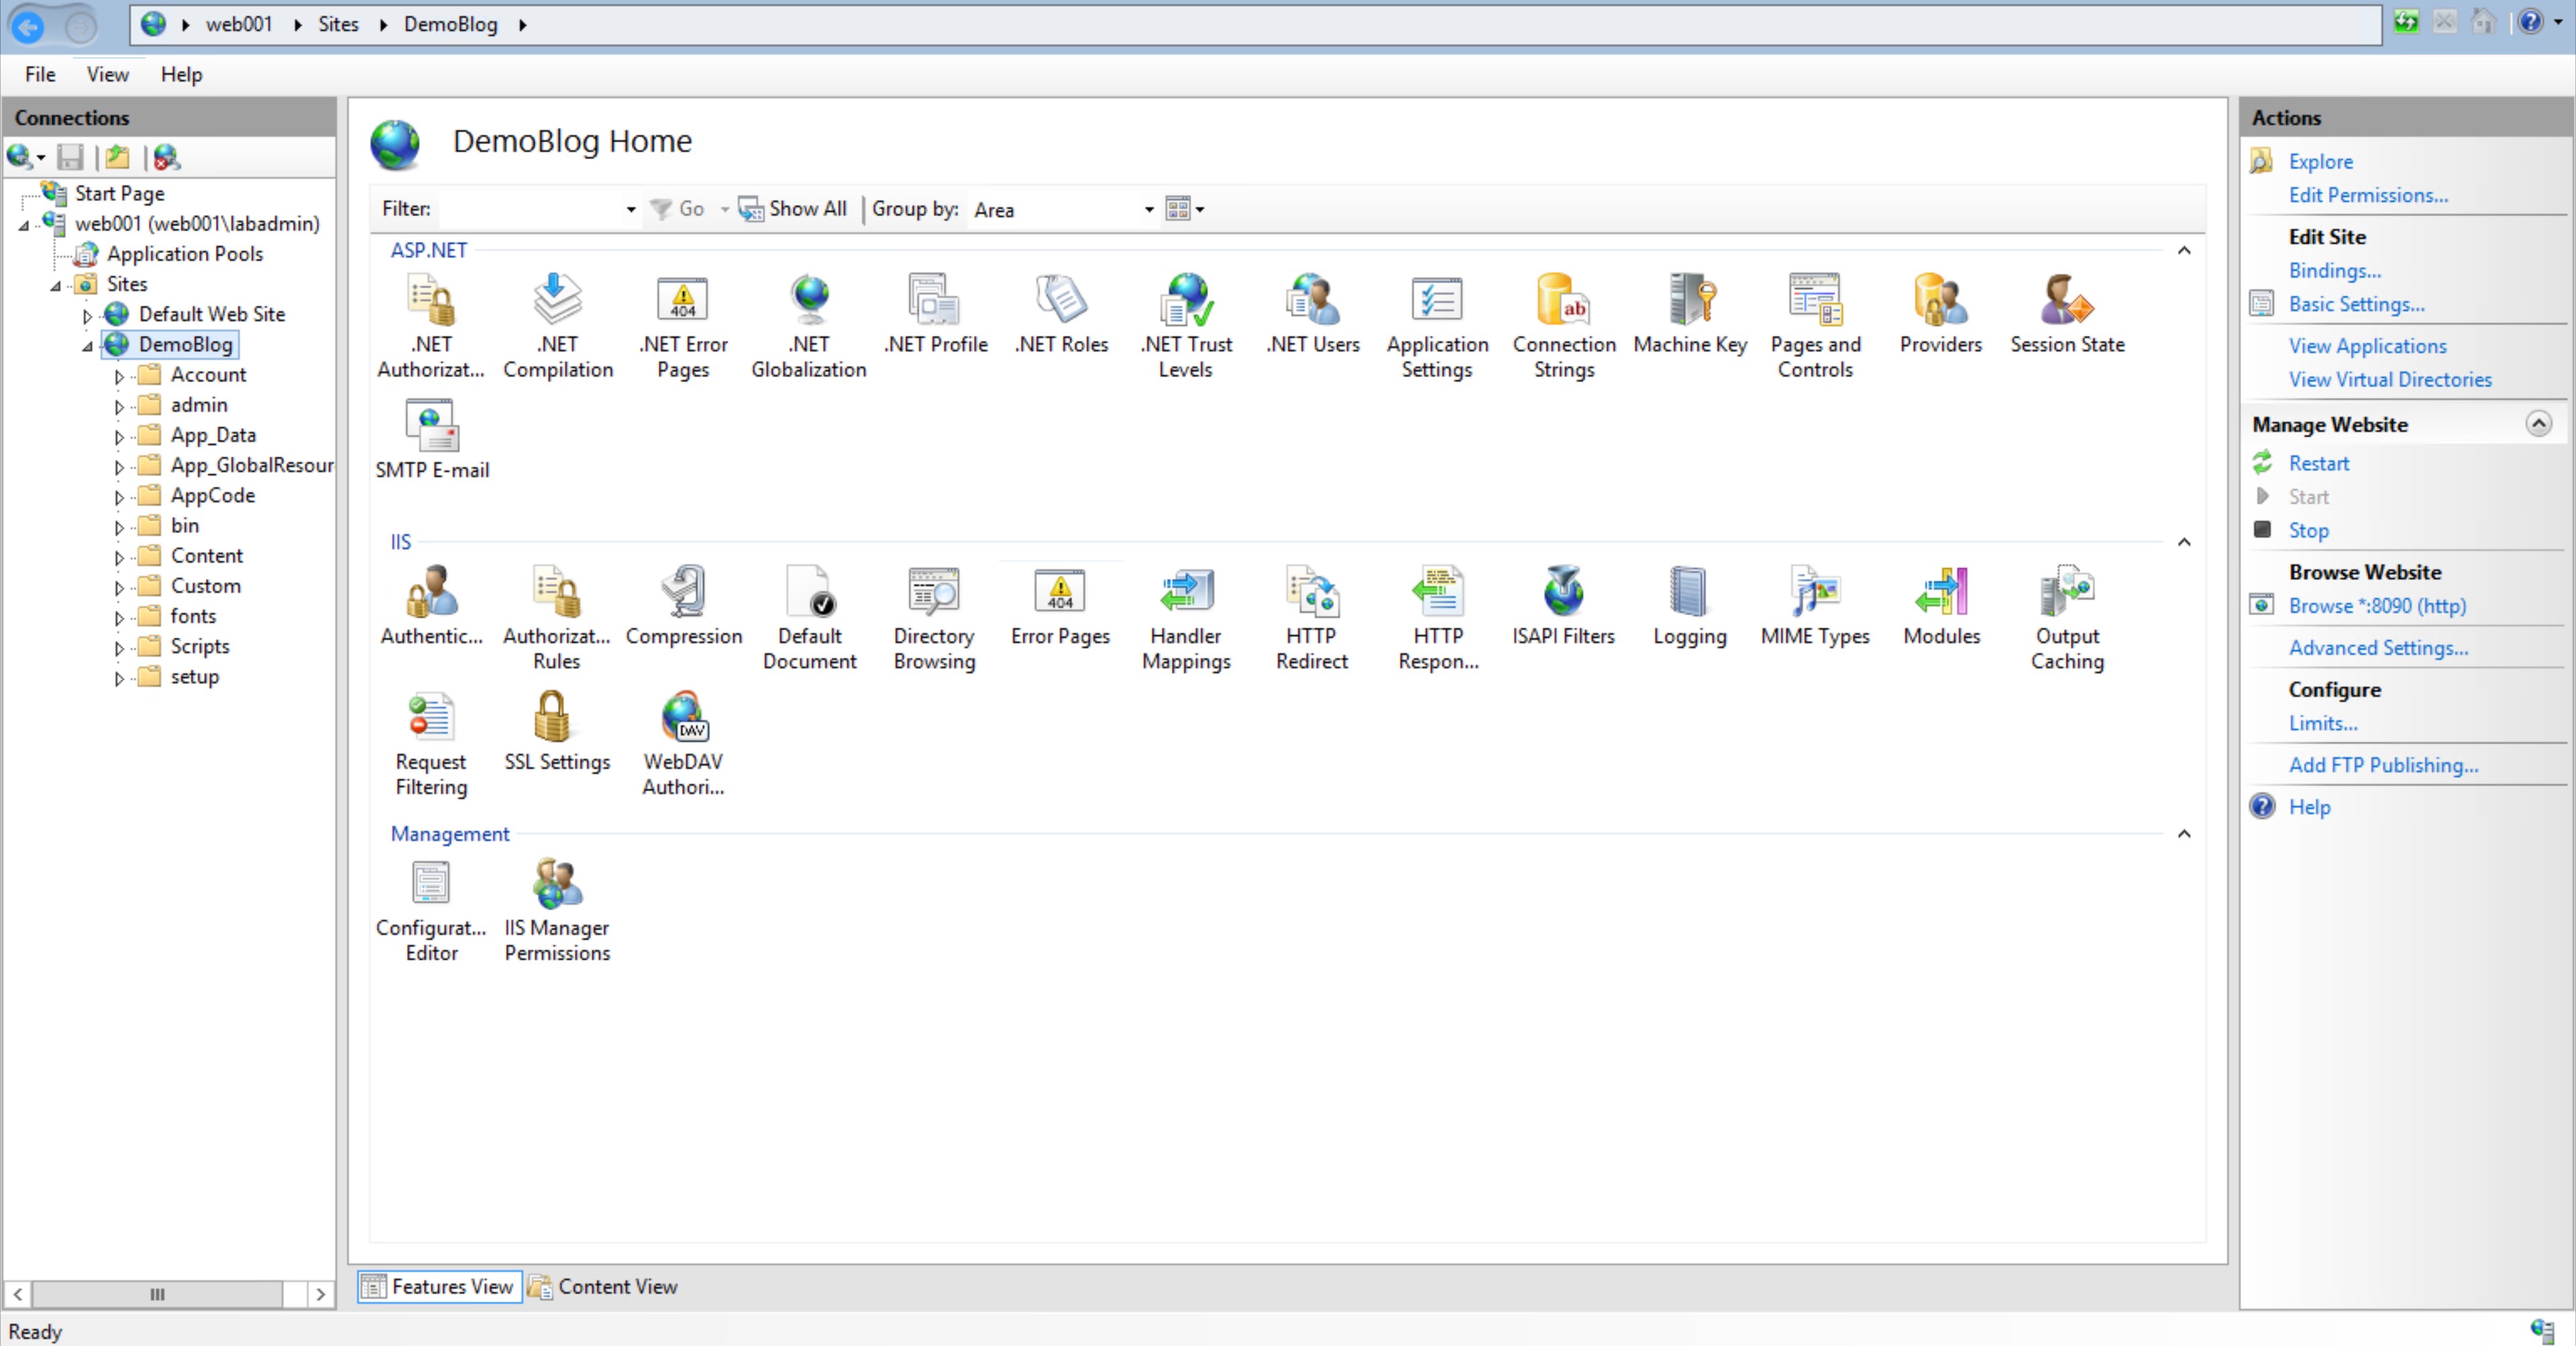Click Restart under Manage Website
The image size is (2576, 1346).
[2318, 463]
